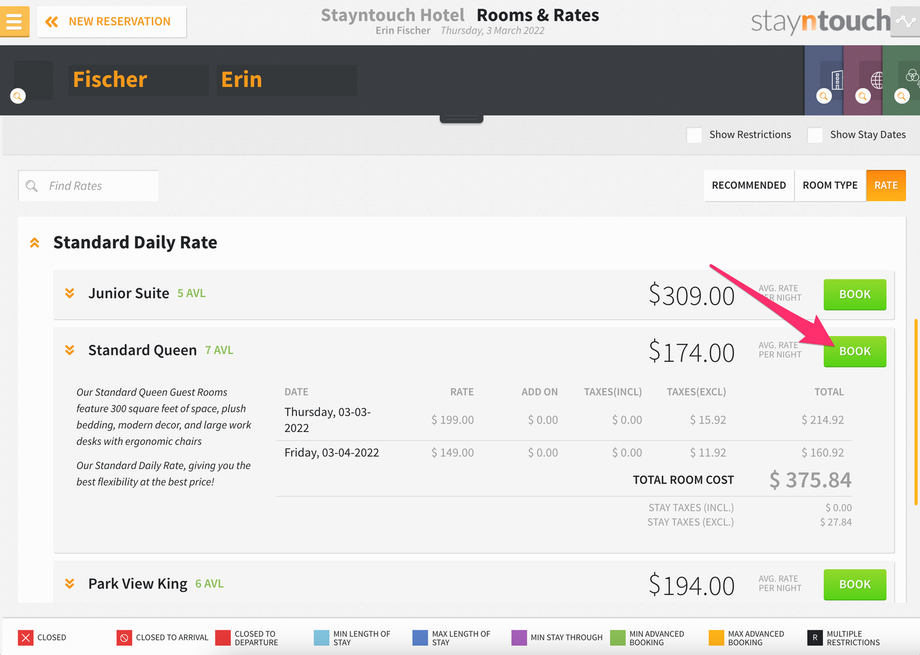Click the $ 160.92 Friday total

click(x=823, y=453)
